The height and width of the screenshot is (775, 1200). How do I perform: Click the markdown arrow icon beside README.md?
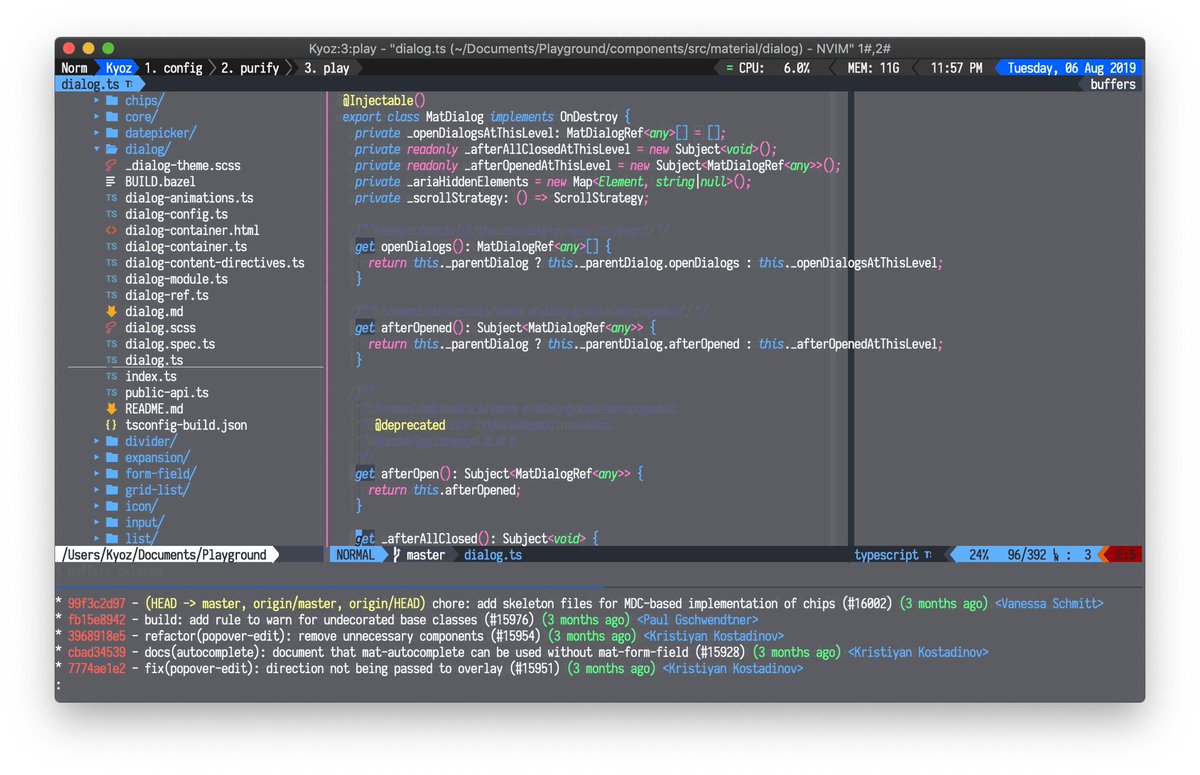pyautogui.click(x=111, y=408)
